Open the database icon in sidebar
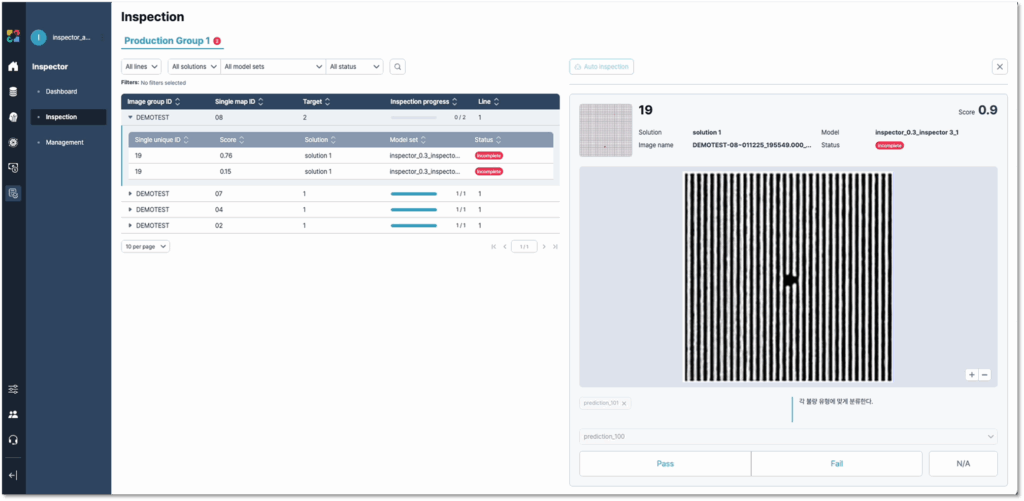This screenshot has height=501, width=1024. coord(13,92)
